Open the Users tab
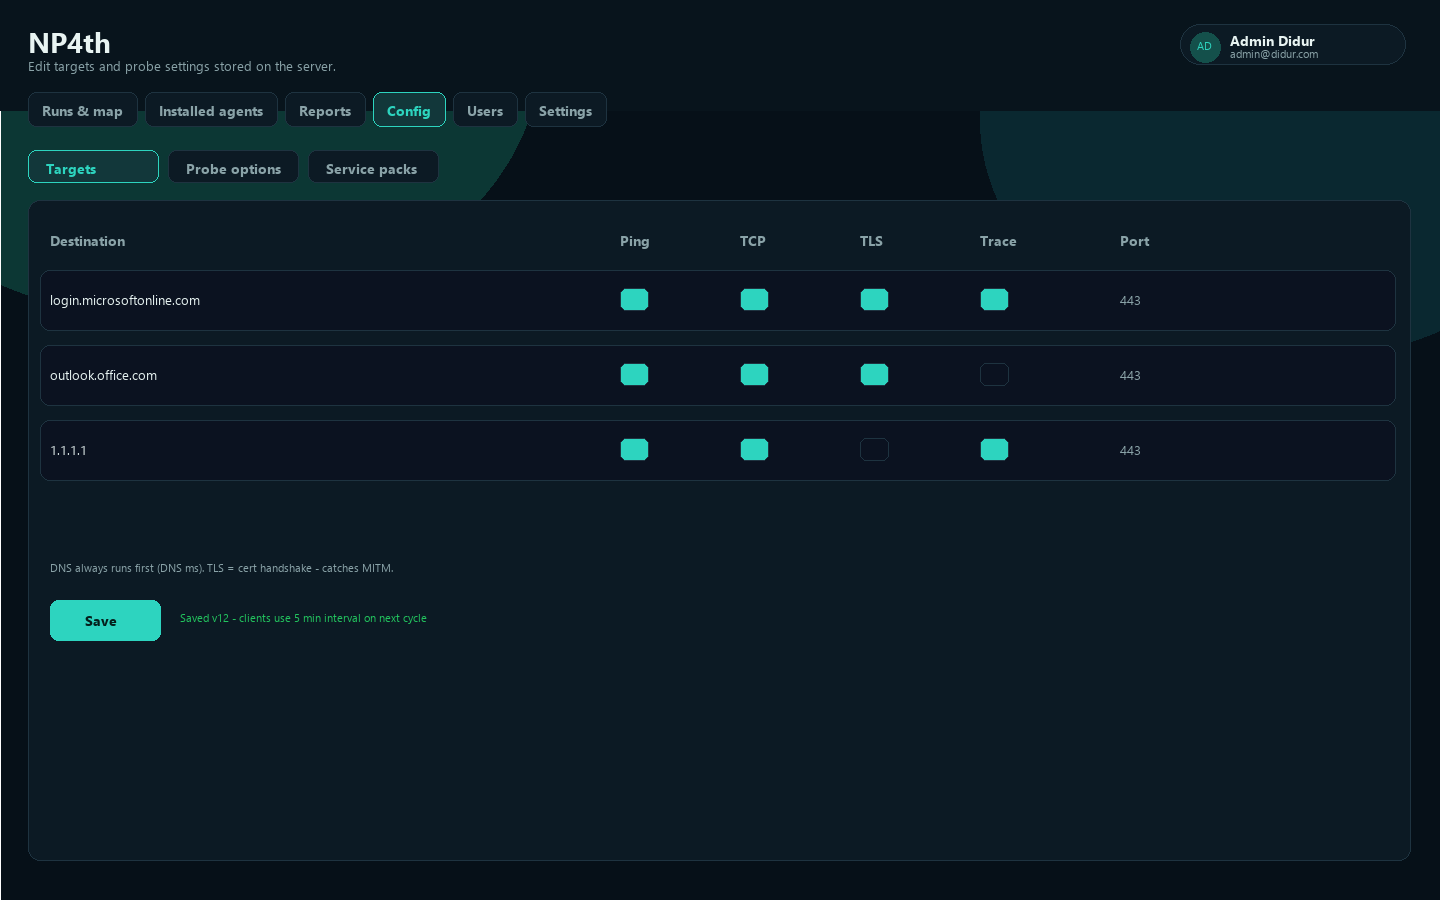The width and height of the screenshot is (1440, 900). tap(485, 110)
